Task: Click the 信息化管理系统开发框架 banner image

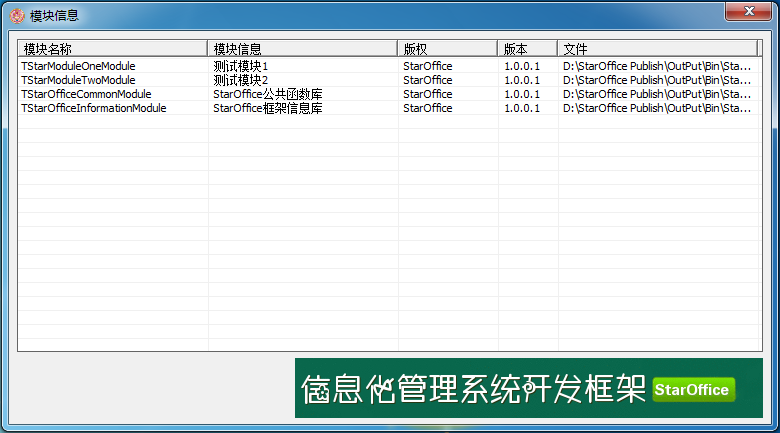Action: [x=529, y=388]
